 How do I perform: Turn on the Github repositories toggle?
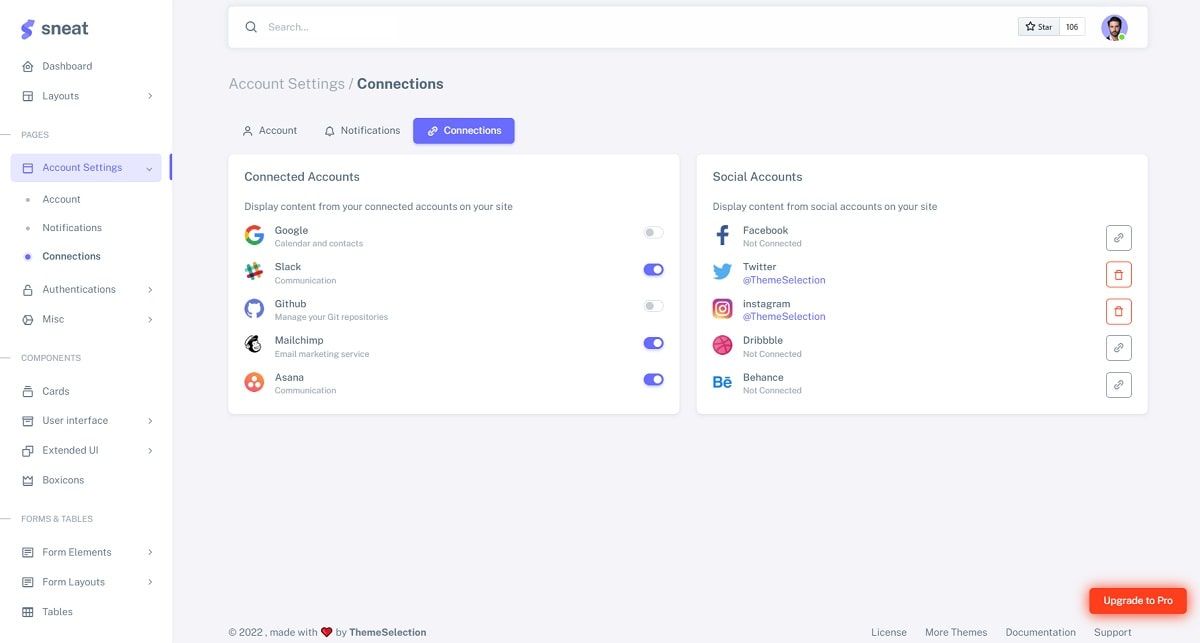[x=653, y=303]
